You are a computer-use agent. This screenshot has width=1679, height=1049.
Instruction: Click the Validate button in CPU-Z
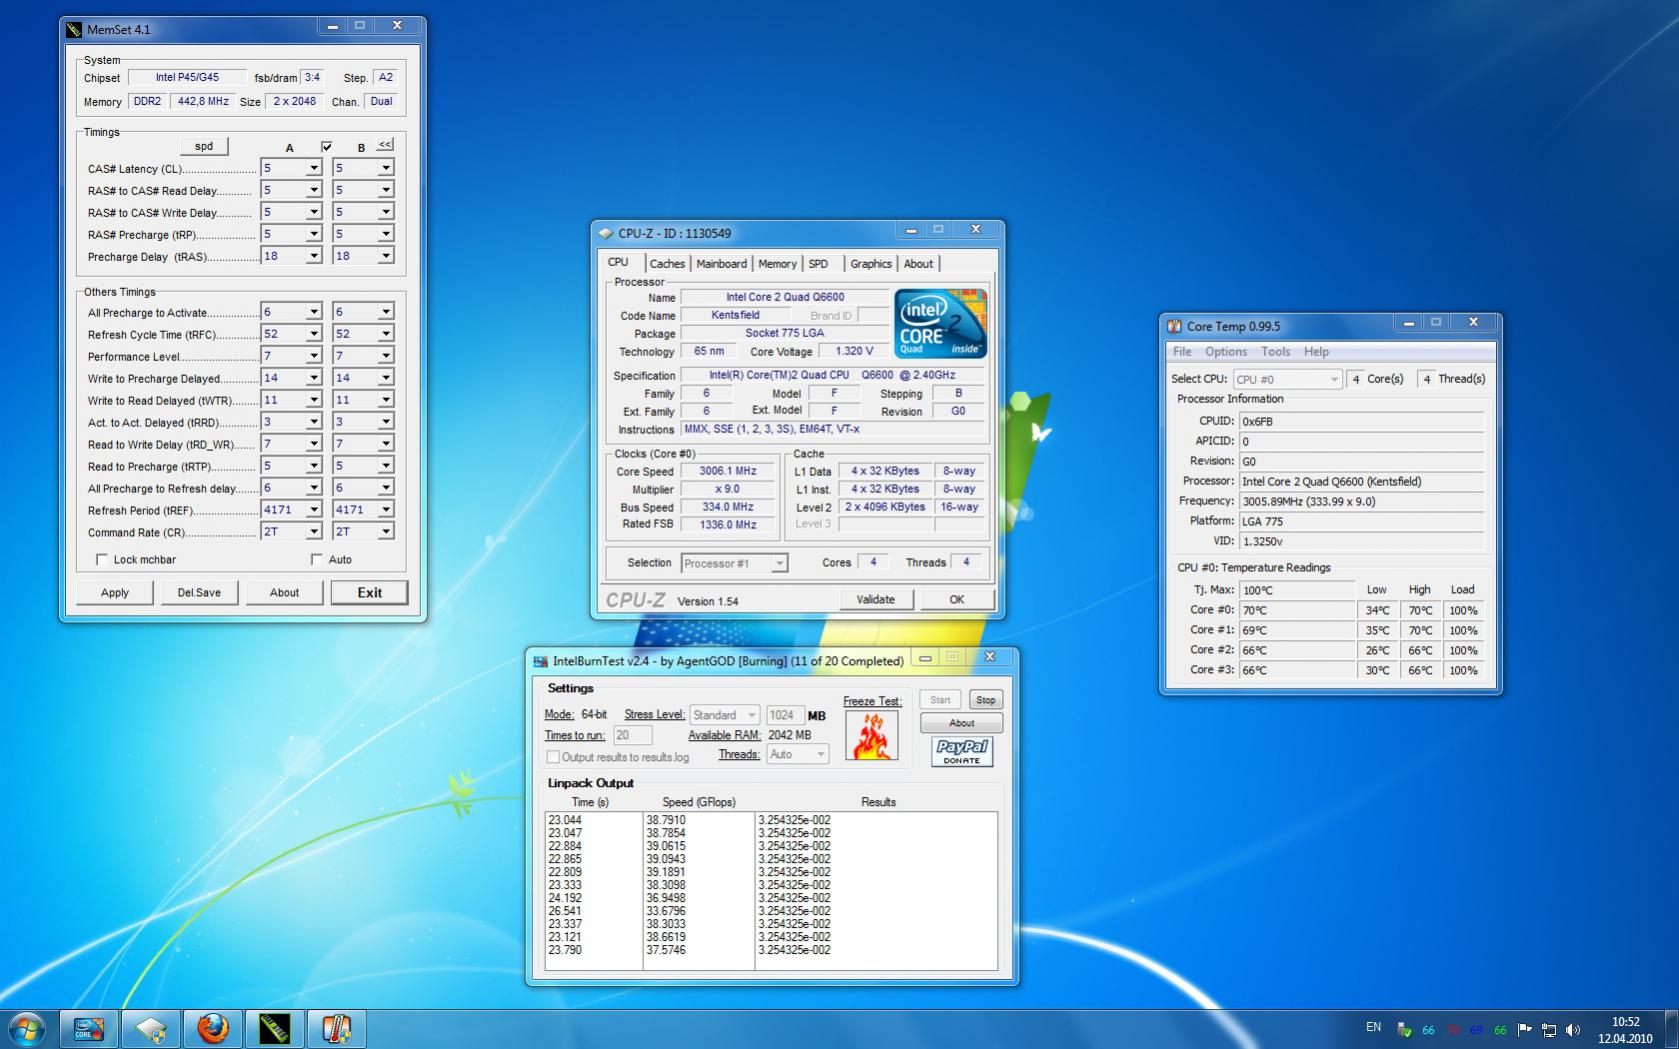[875, 600]
